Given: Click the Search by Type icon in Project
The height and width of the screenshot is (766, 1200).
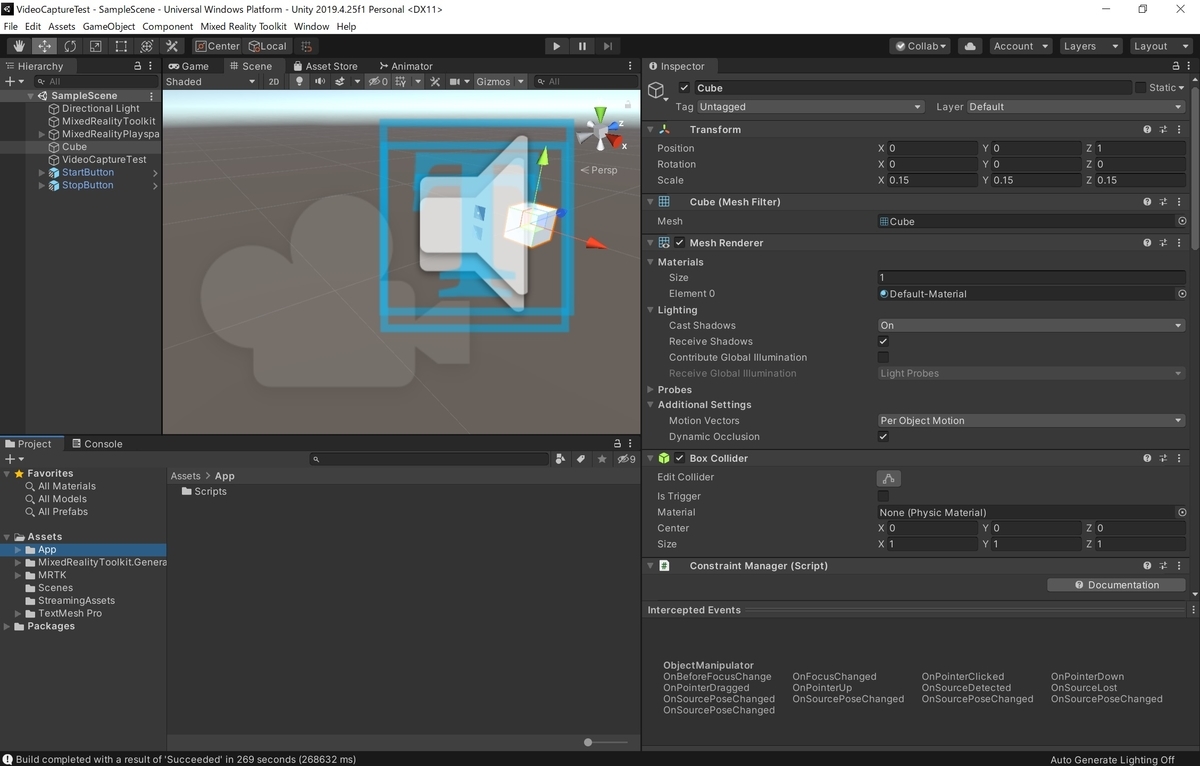Looking at the screenshot, I should click(561, 459).
